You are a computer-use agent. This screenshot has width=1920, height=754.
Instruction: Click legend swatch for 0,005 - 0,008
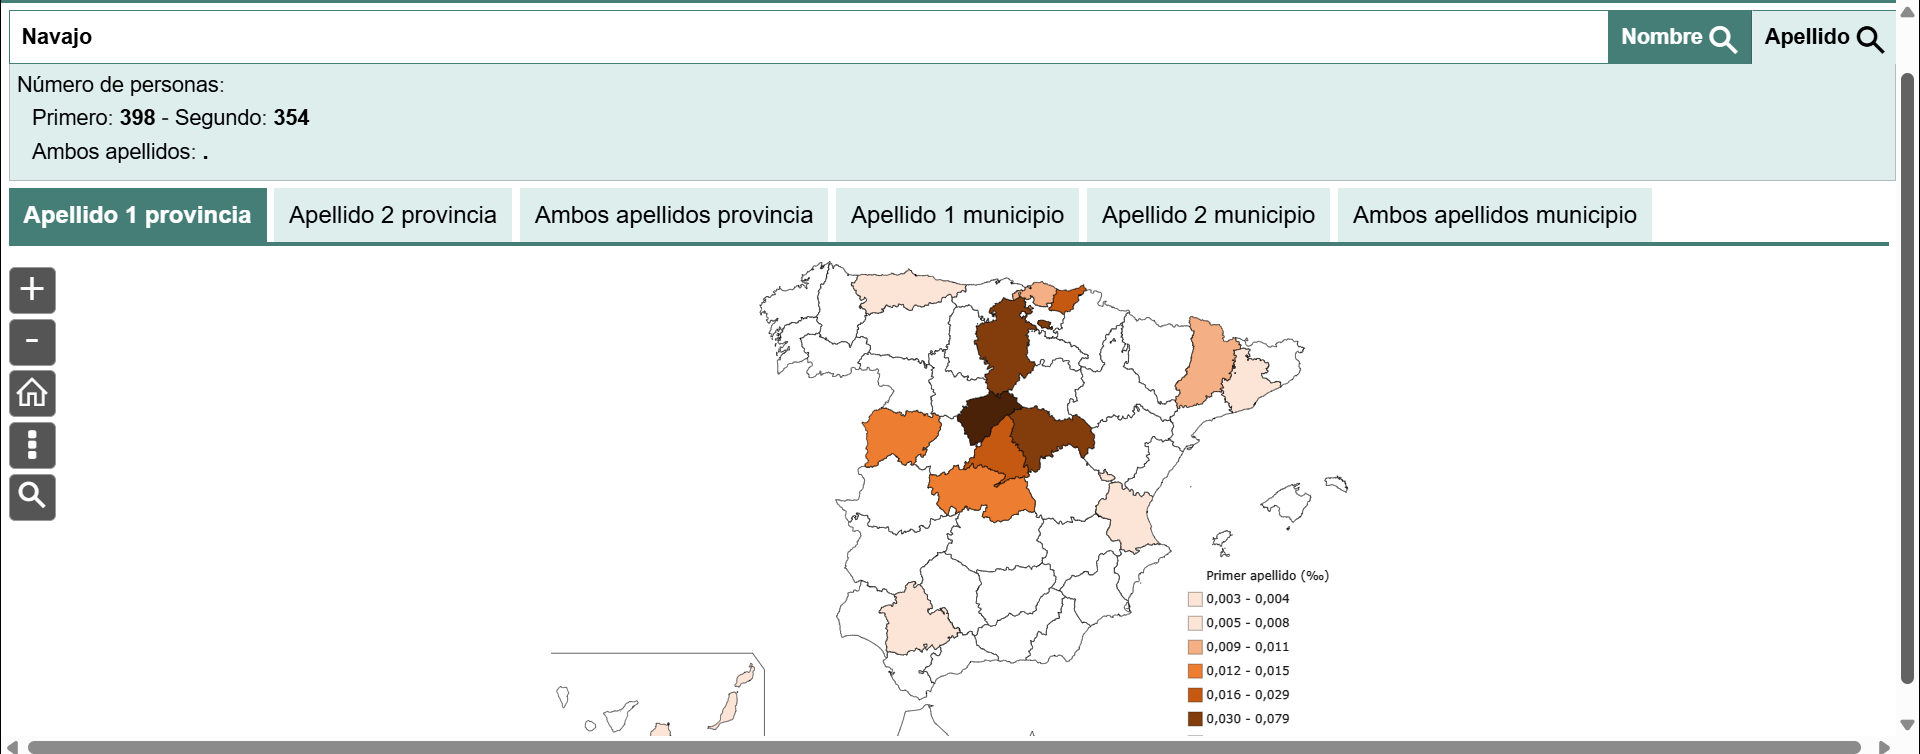(1195, 623)
